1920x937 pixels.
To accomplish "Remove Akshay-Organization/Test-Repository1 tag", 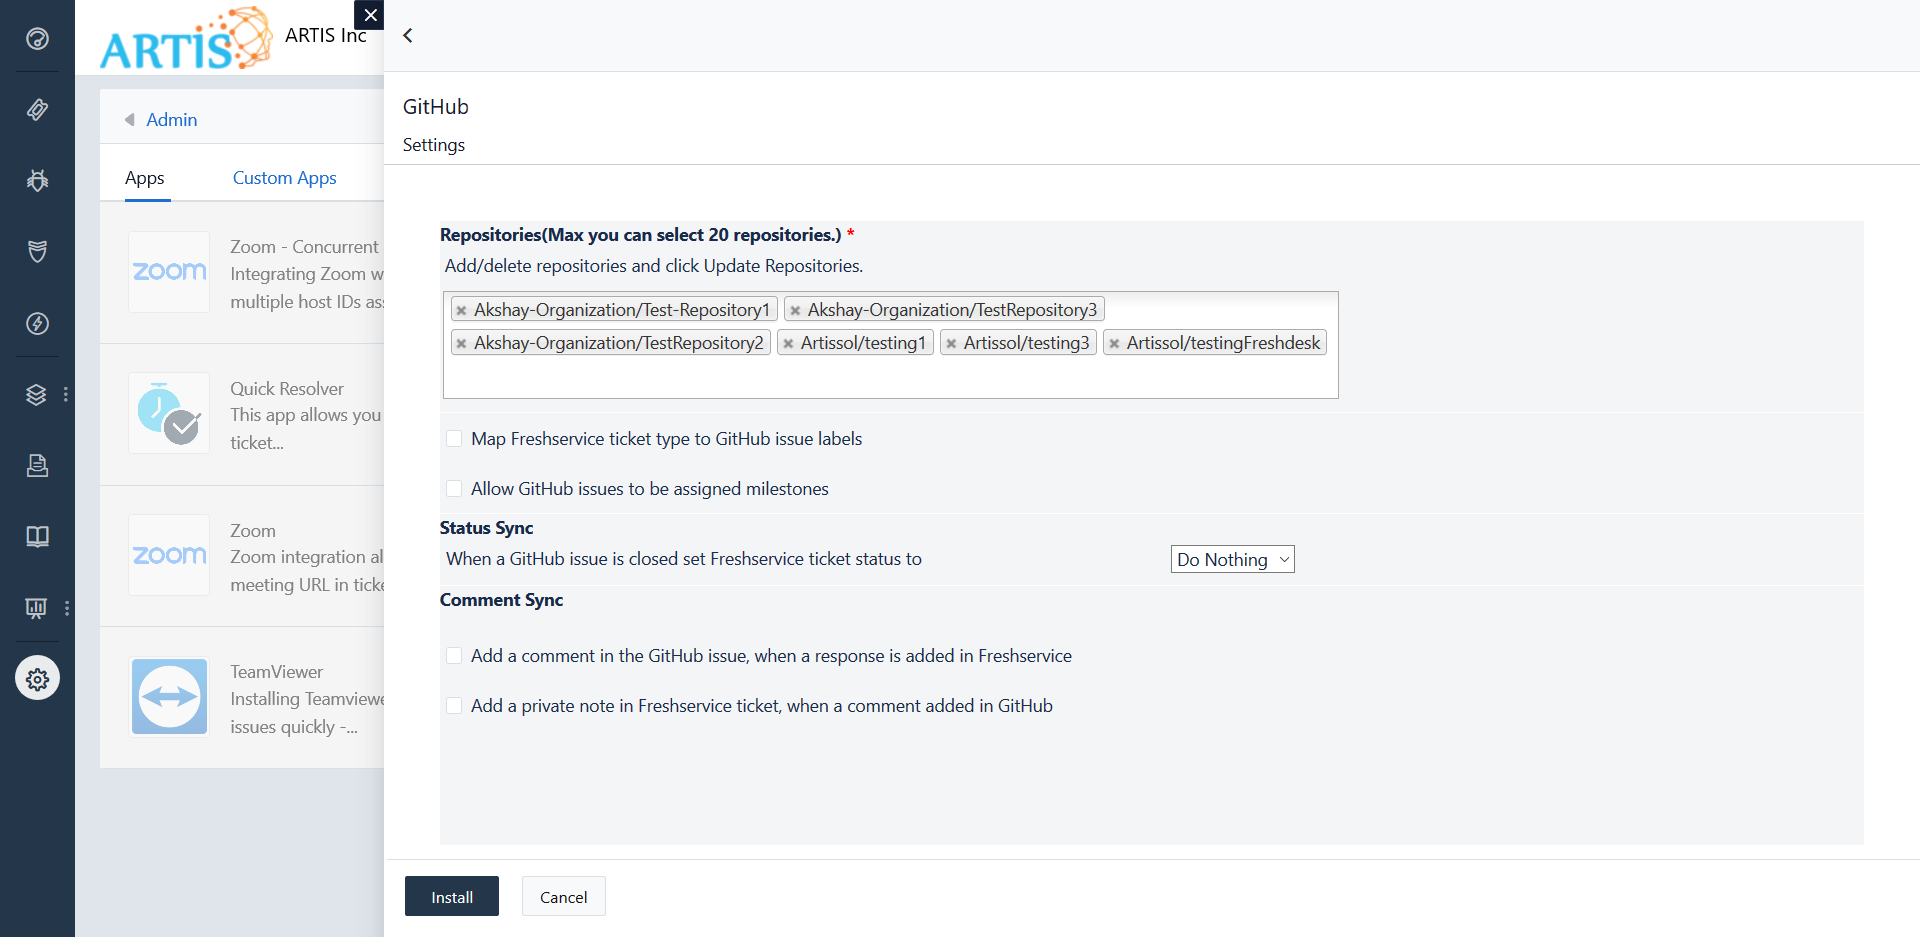I will (461, 311).
